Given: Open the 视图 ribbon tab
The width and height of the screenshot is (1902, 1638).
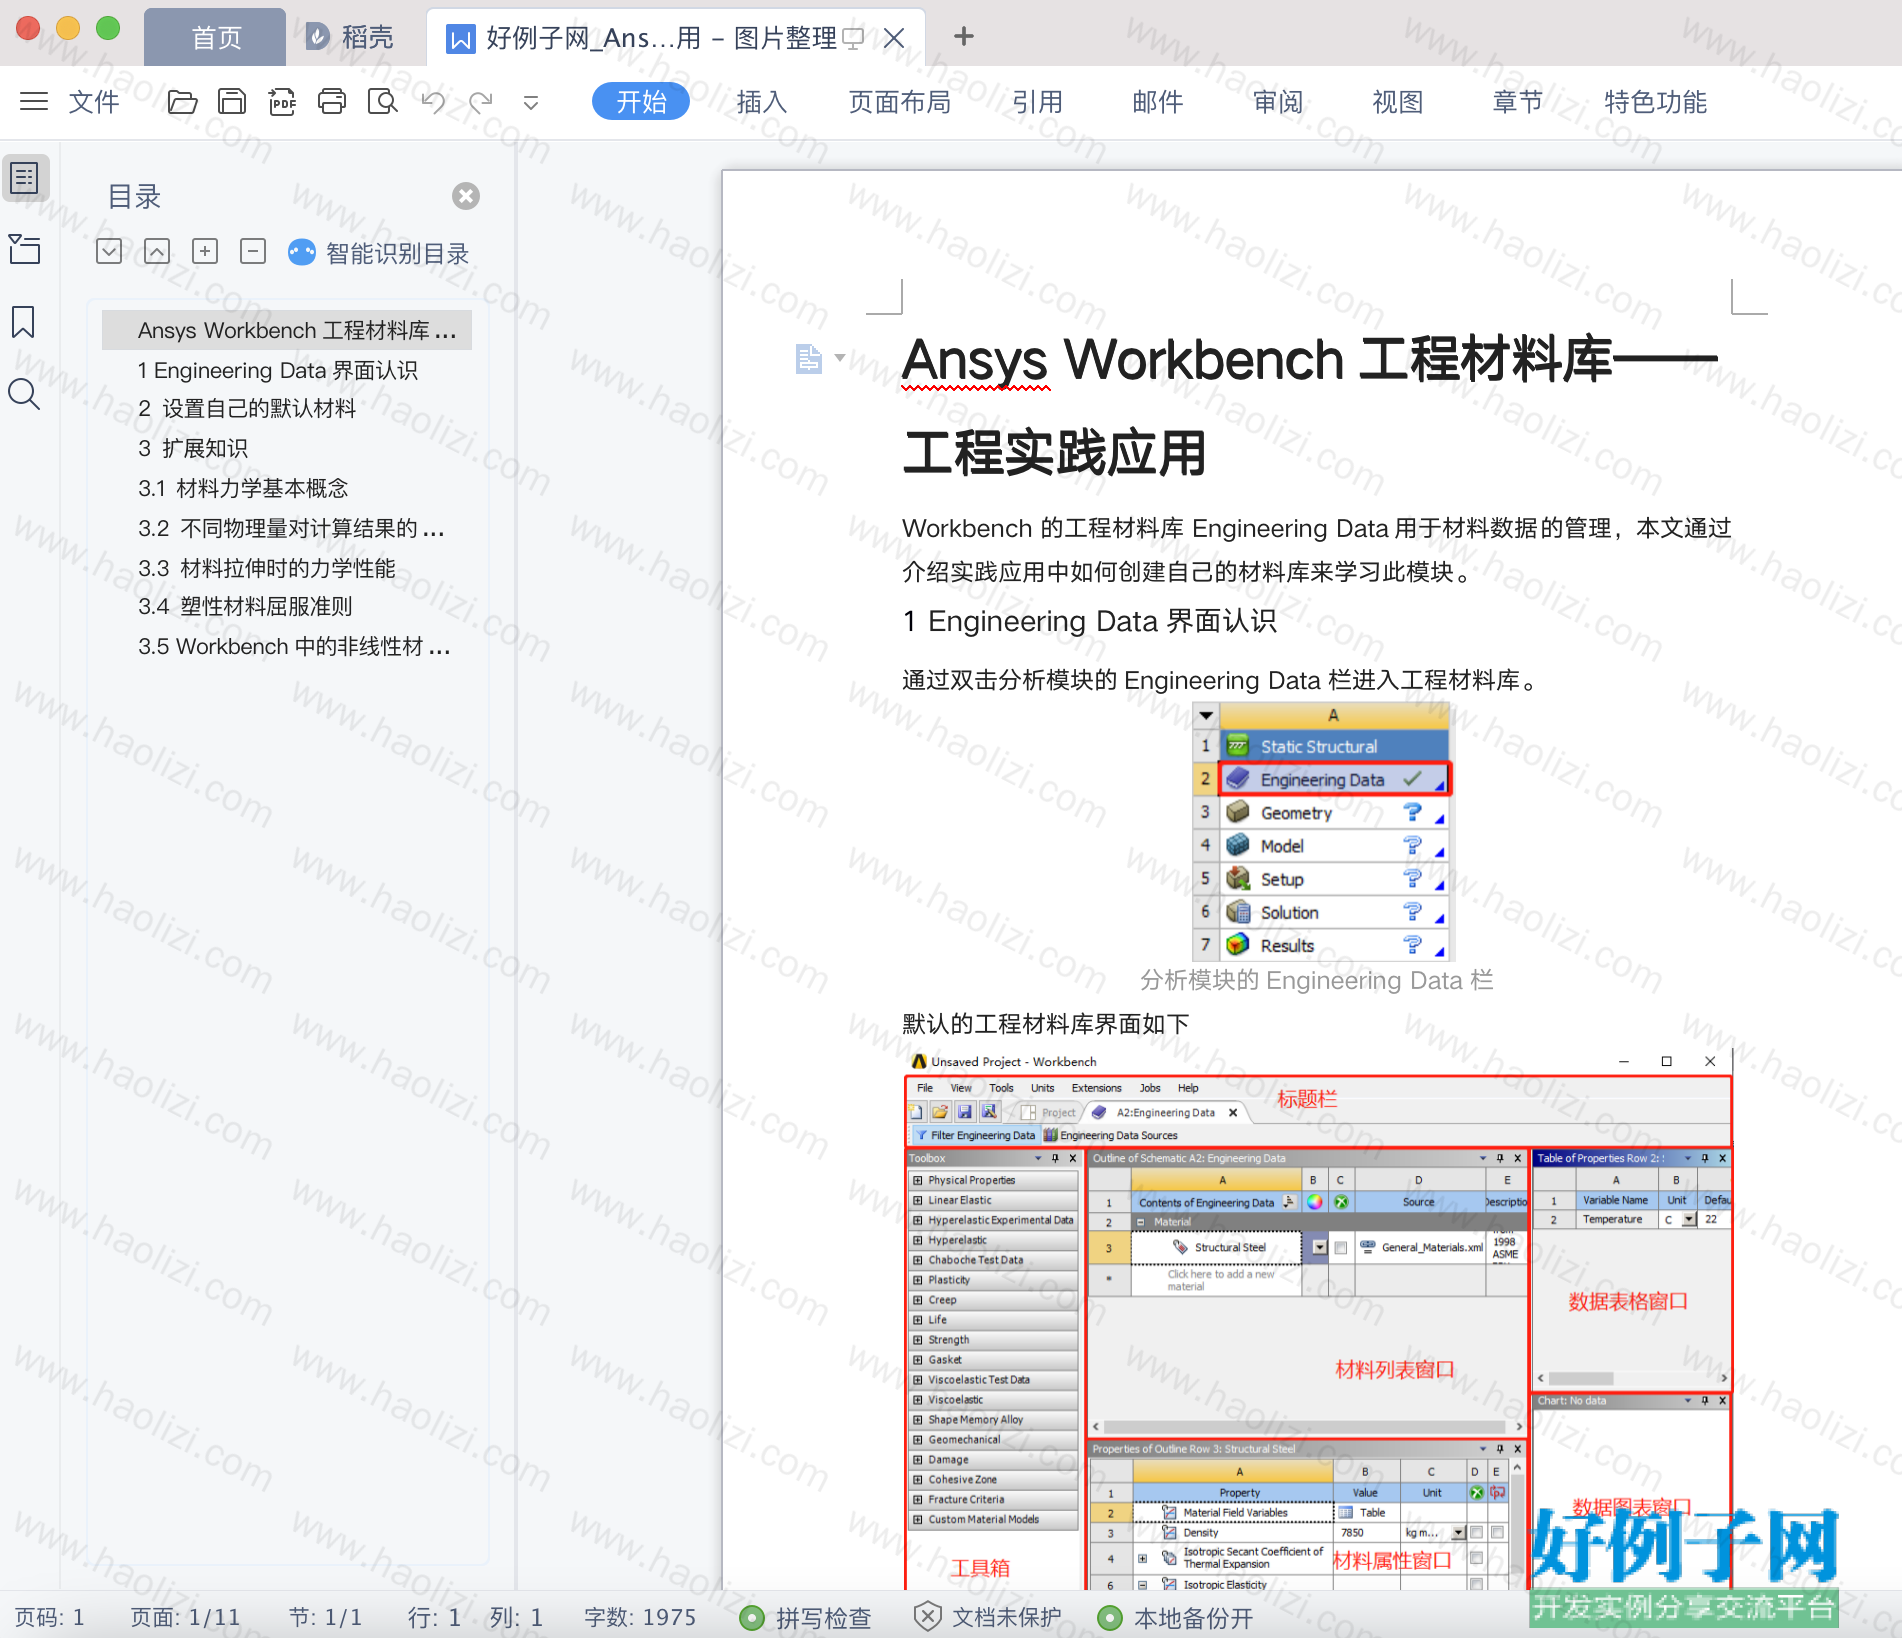Looking at the screenshot, I should pos(1398,101).
